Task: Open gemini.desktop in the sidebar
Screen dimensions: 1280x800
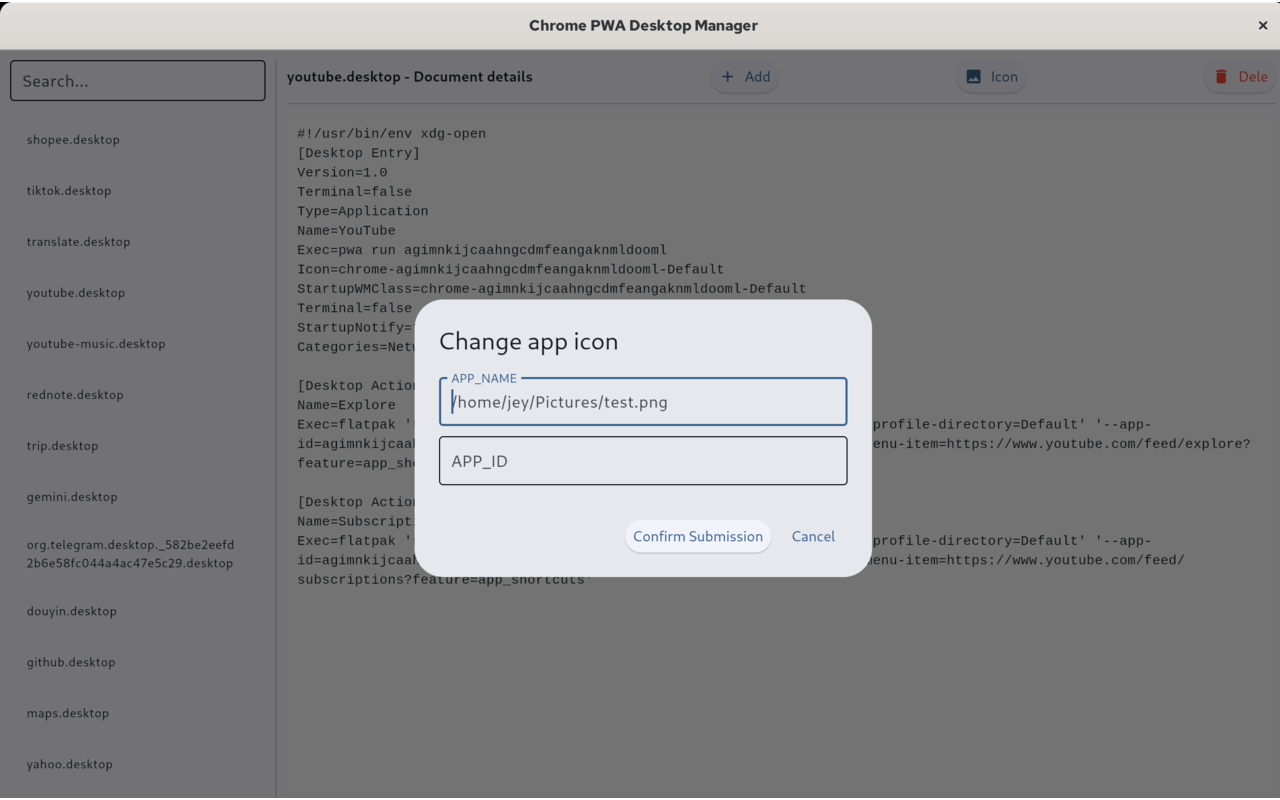Action: (x=72, y=497)
